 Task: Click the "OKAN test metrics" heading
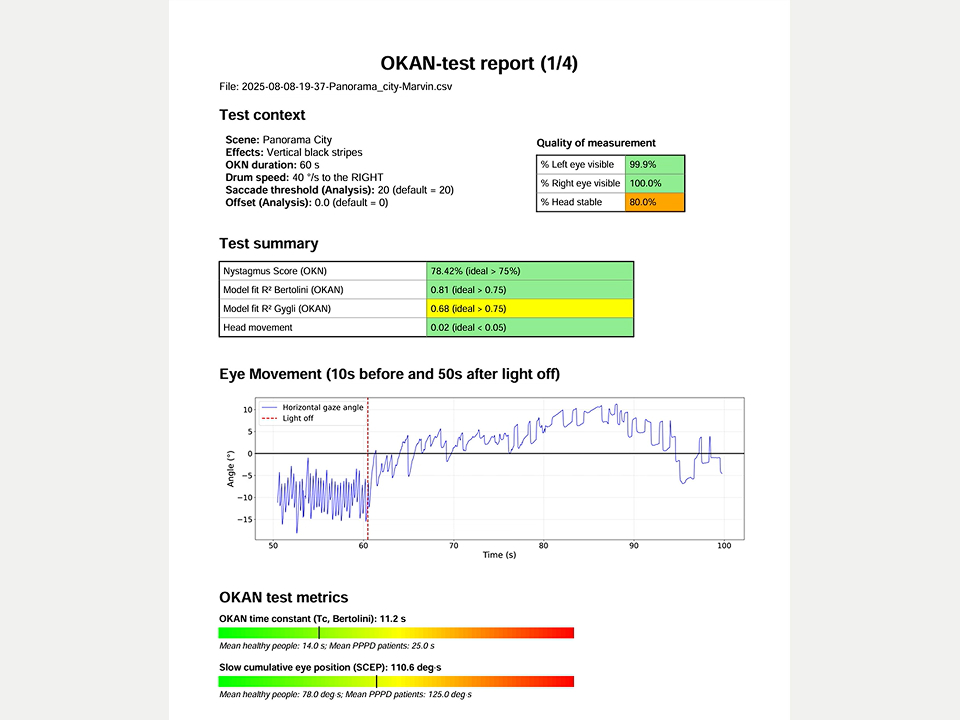pos(283,598)
